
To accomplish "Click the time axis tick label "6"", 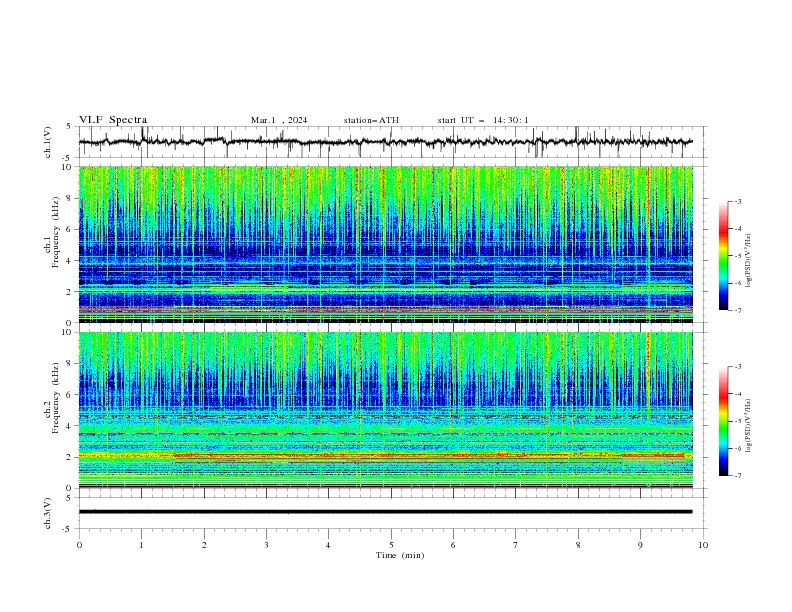I will coord(453,545).
